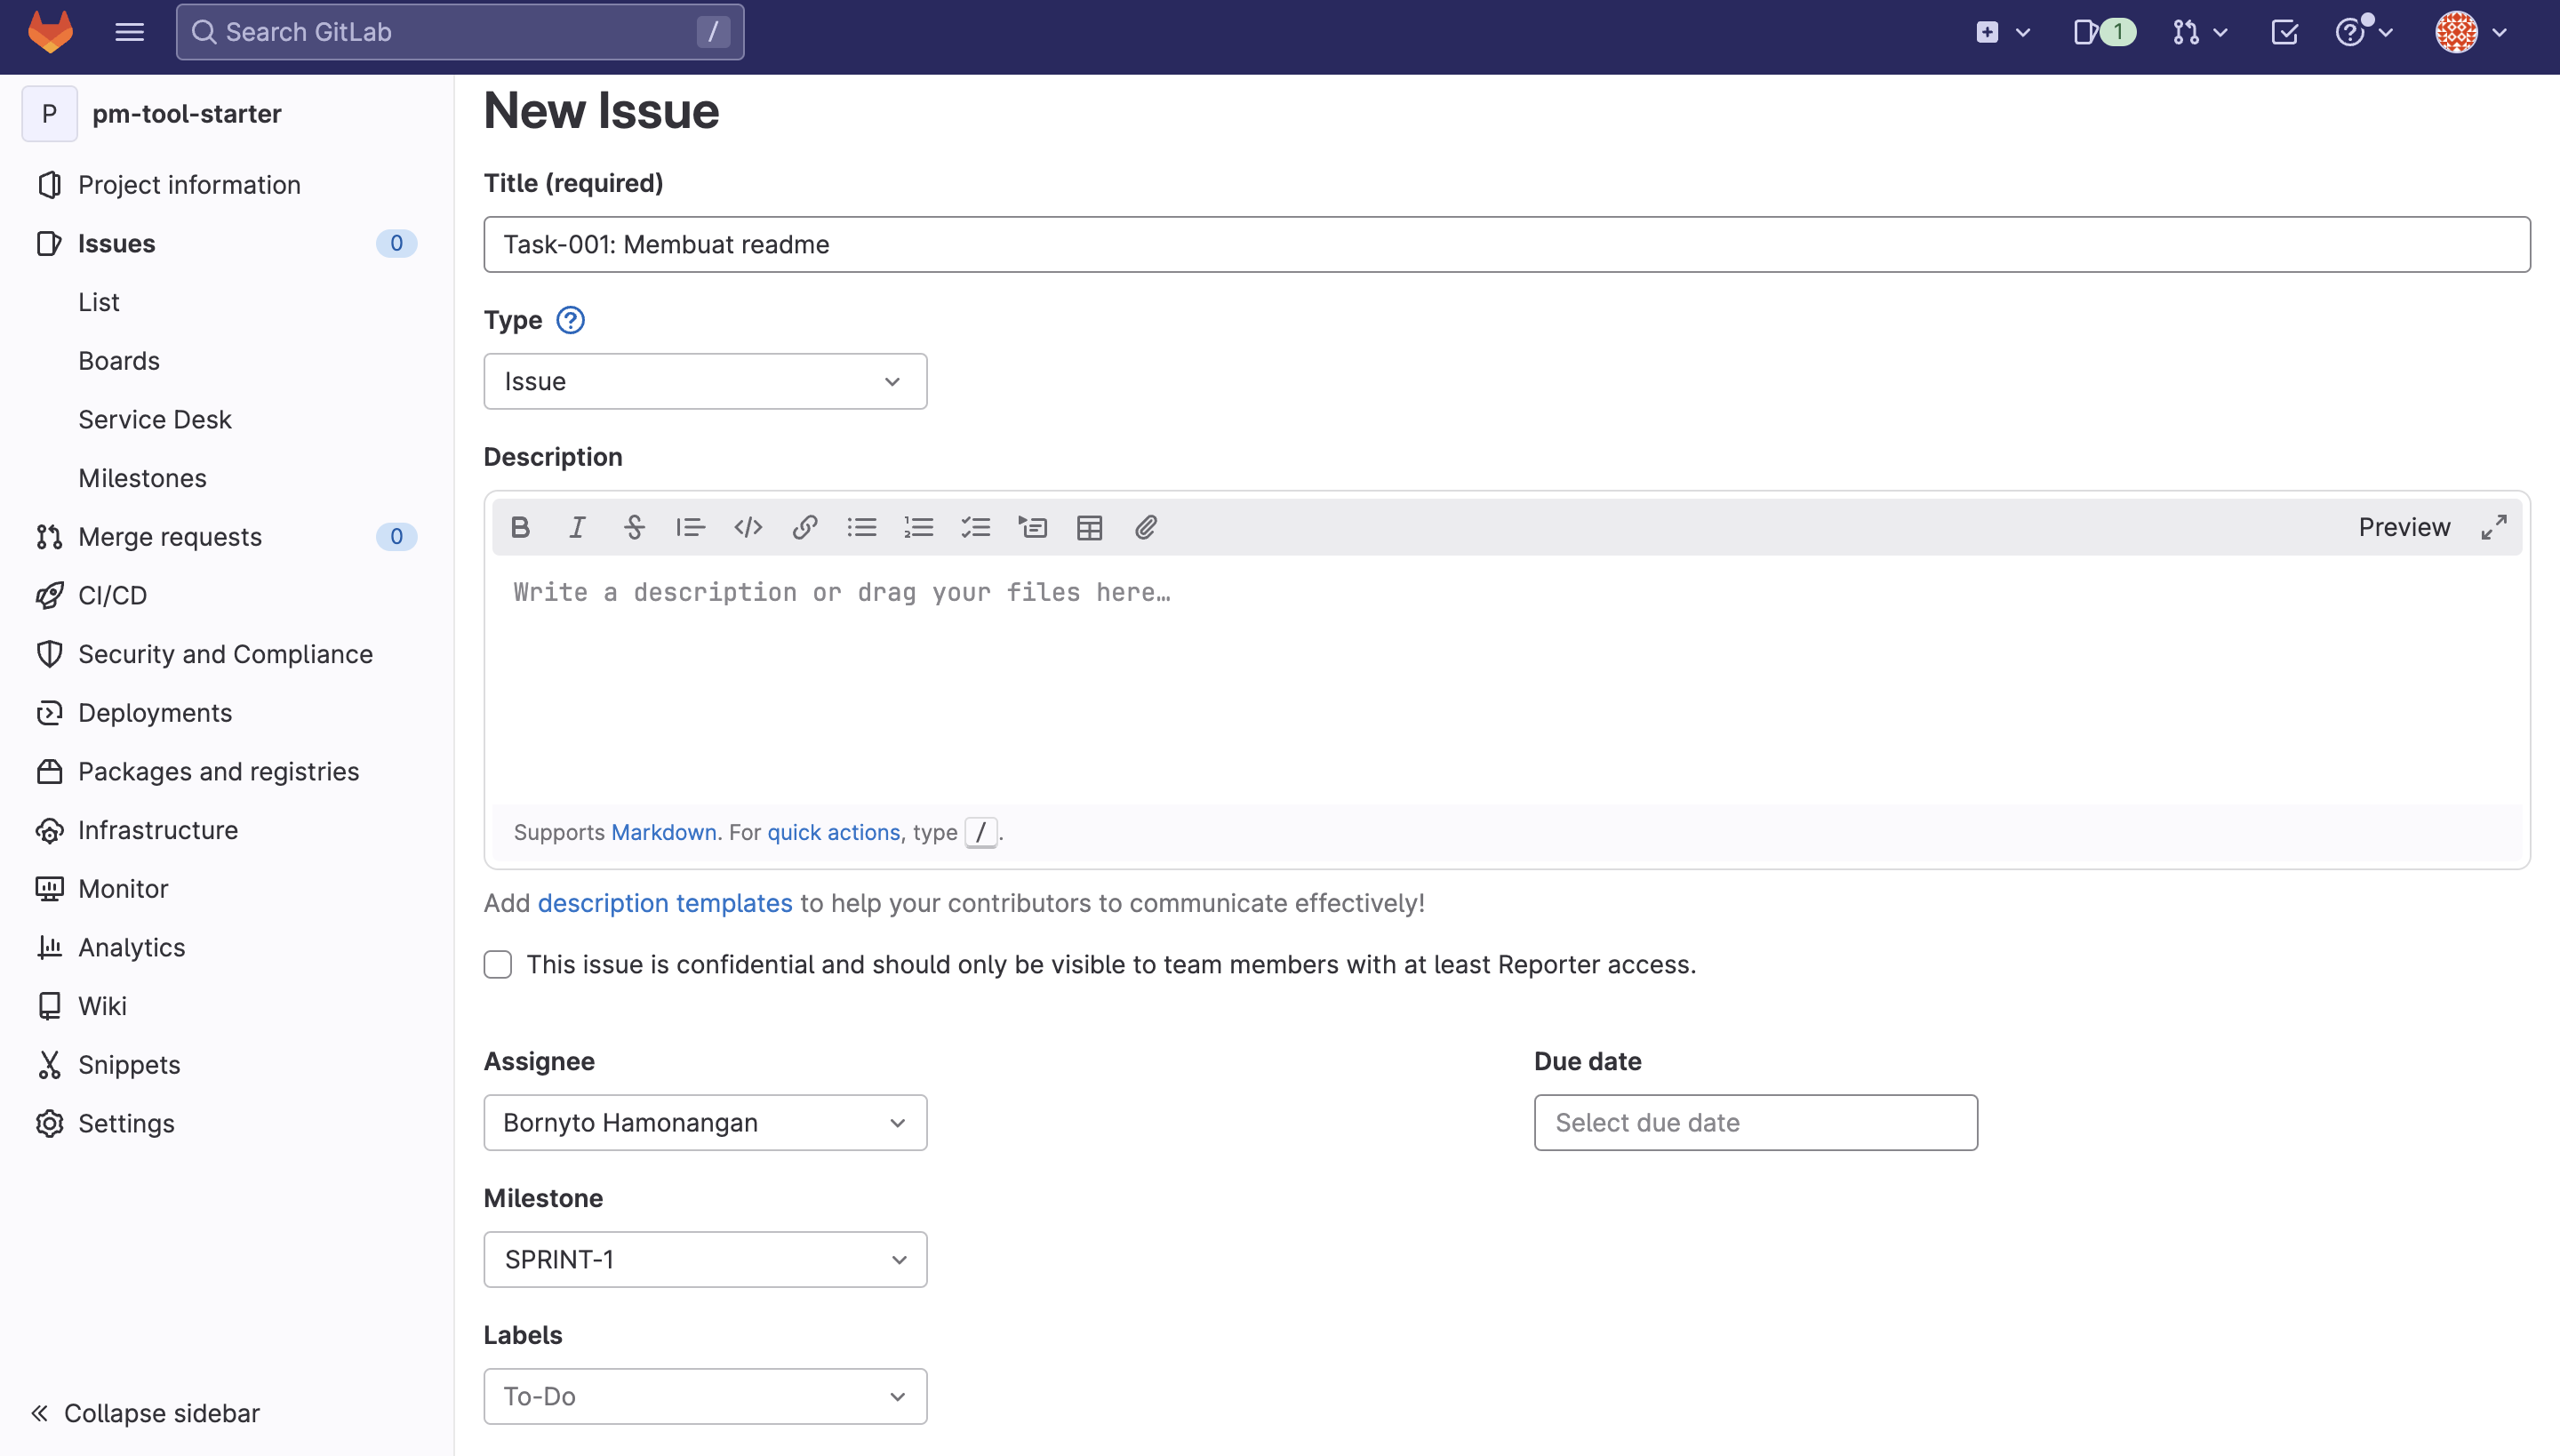Open the To-Do list icon
The image size is (2560, 1456).
pyautogui.click(x=2285, y=32)
